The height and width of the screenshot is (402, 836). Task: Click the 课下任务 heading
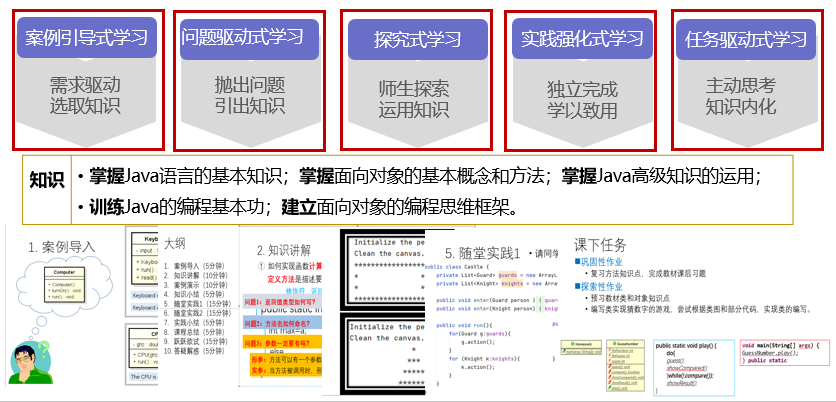point(600,245)
